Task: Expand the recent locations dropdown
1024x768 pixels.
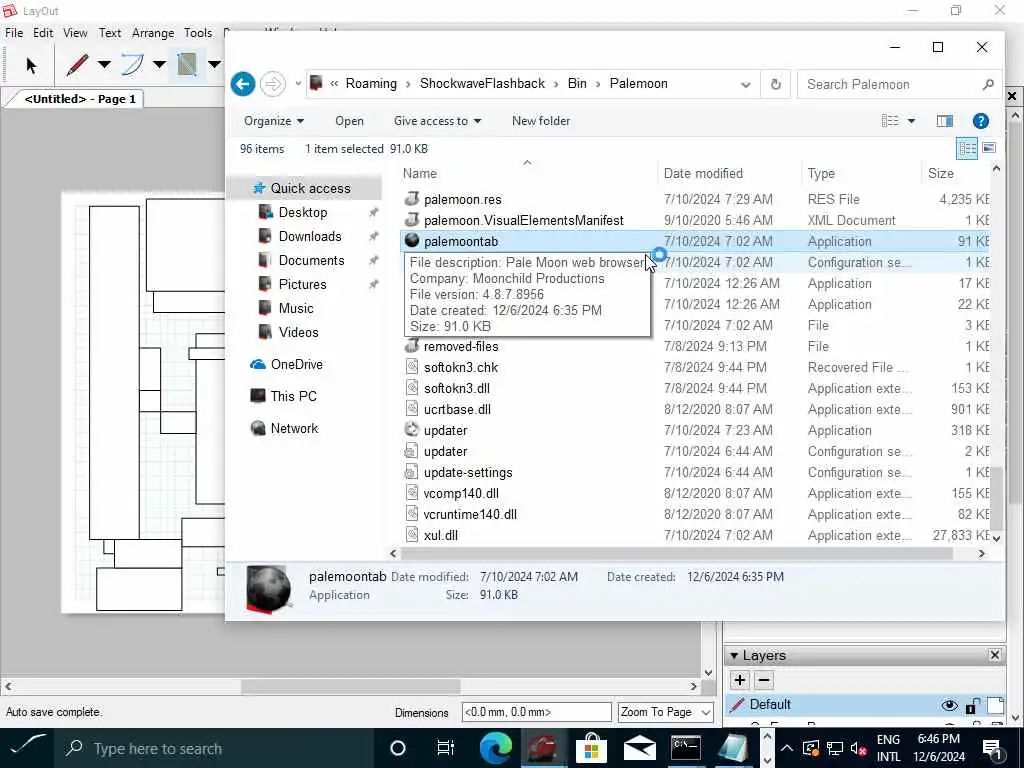Action: coord(298,84)
